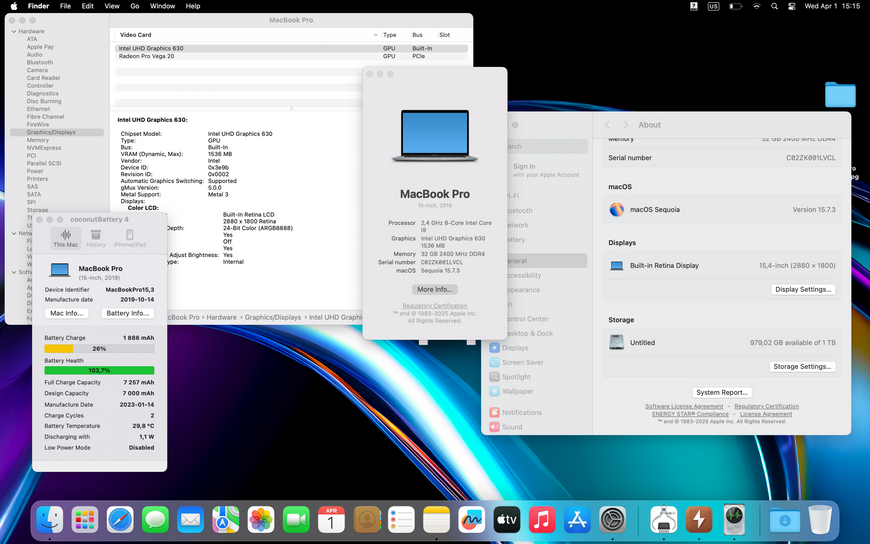Viewport: 870px width, 544px height.
Task: Open App Store from the Dock
Action: (x=578, y=520)
